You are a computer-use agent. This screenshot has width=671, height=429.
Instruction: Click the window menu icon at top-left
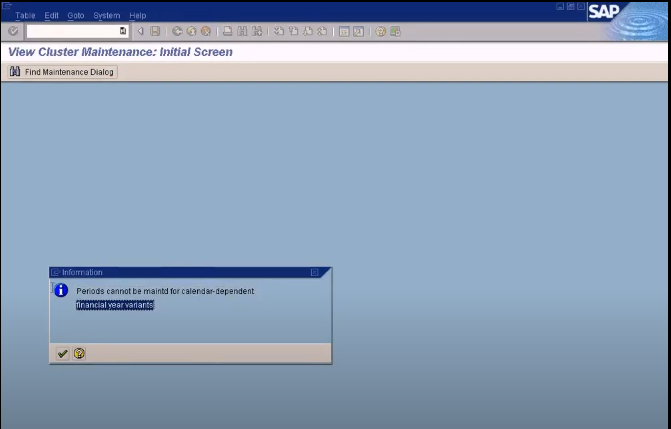pyautogui.click(x=6, y=6)
